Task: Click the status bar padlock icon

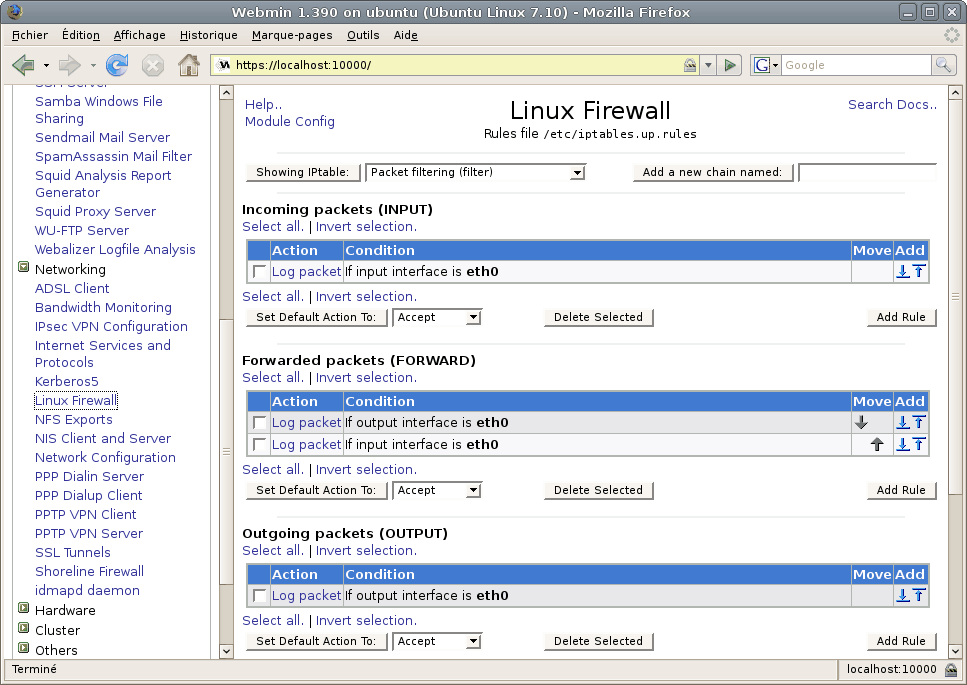Action: [x=951, y=670]
